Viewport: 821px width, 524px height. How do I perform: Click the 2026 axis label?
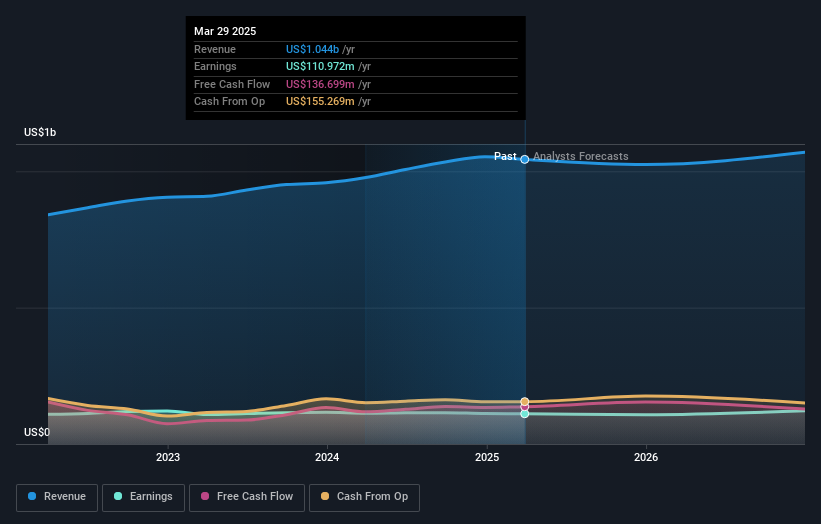click(646, 458)
